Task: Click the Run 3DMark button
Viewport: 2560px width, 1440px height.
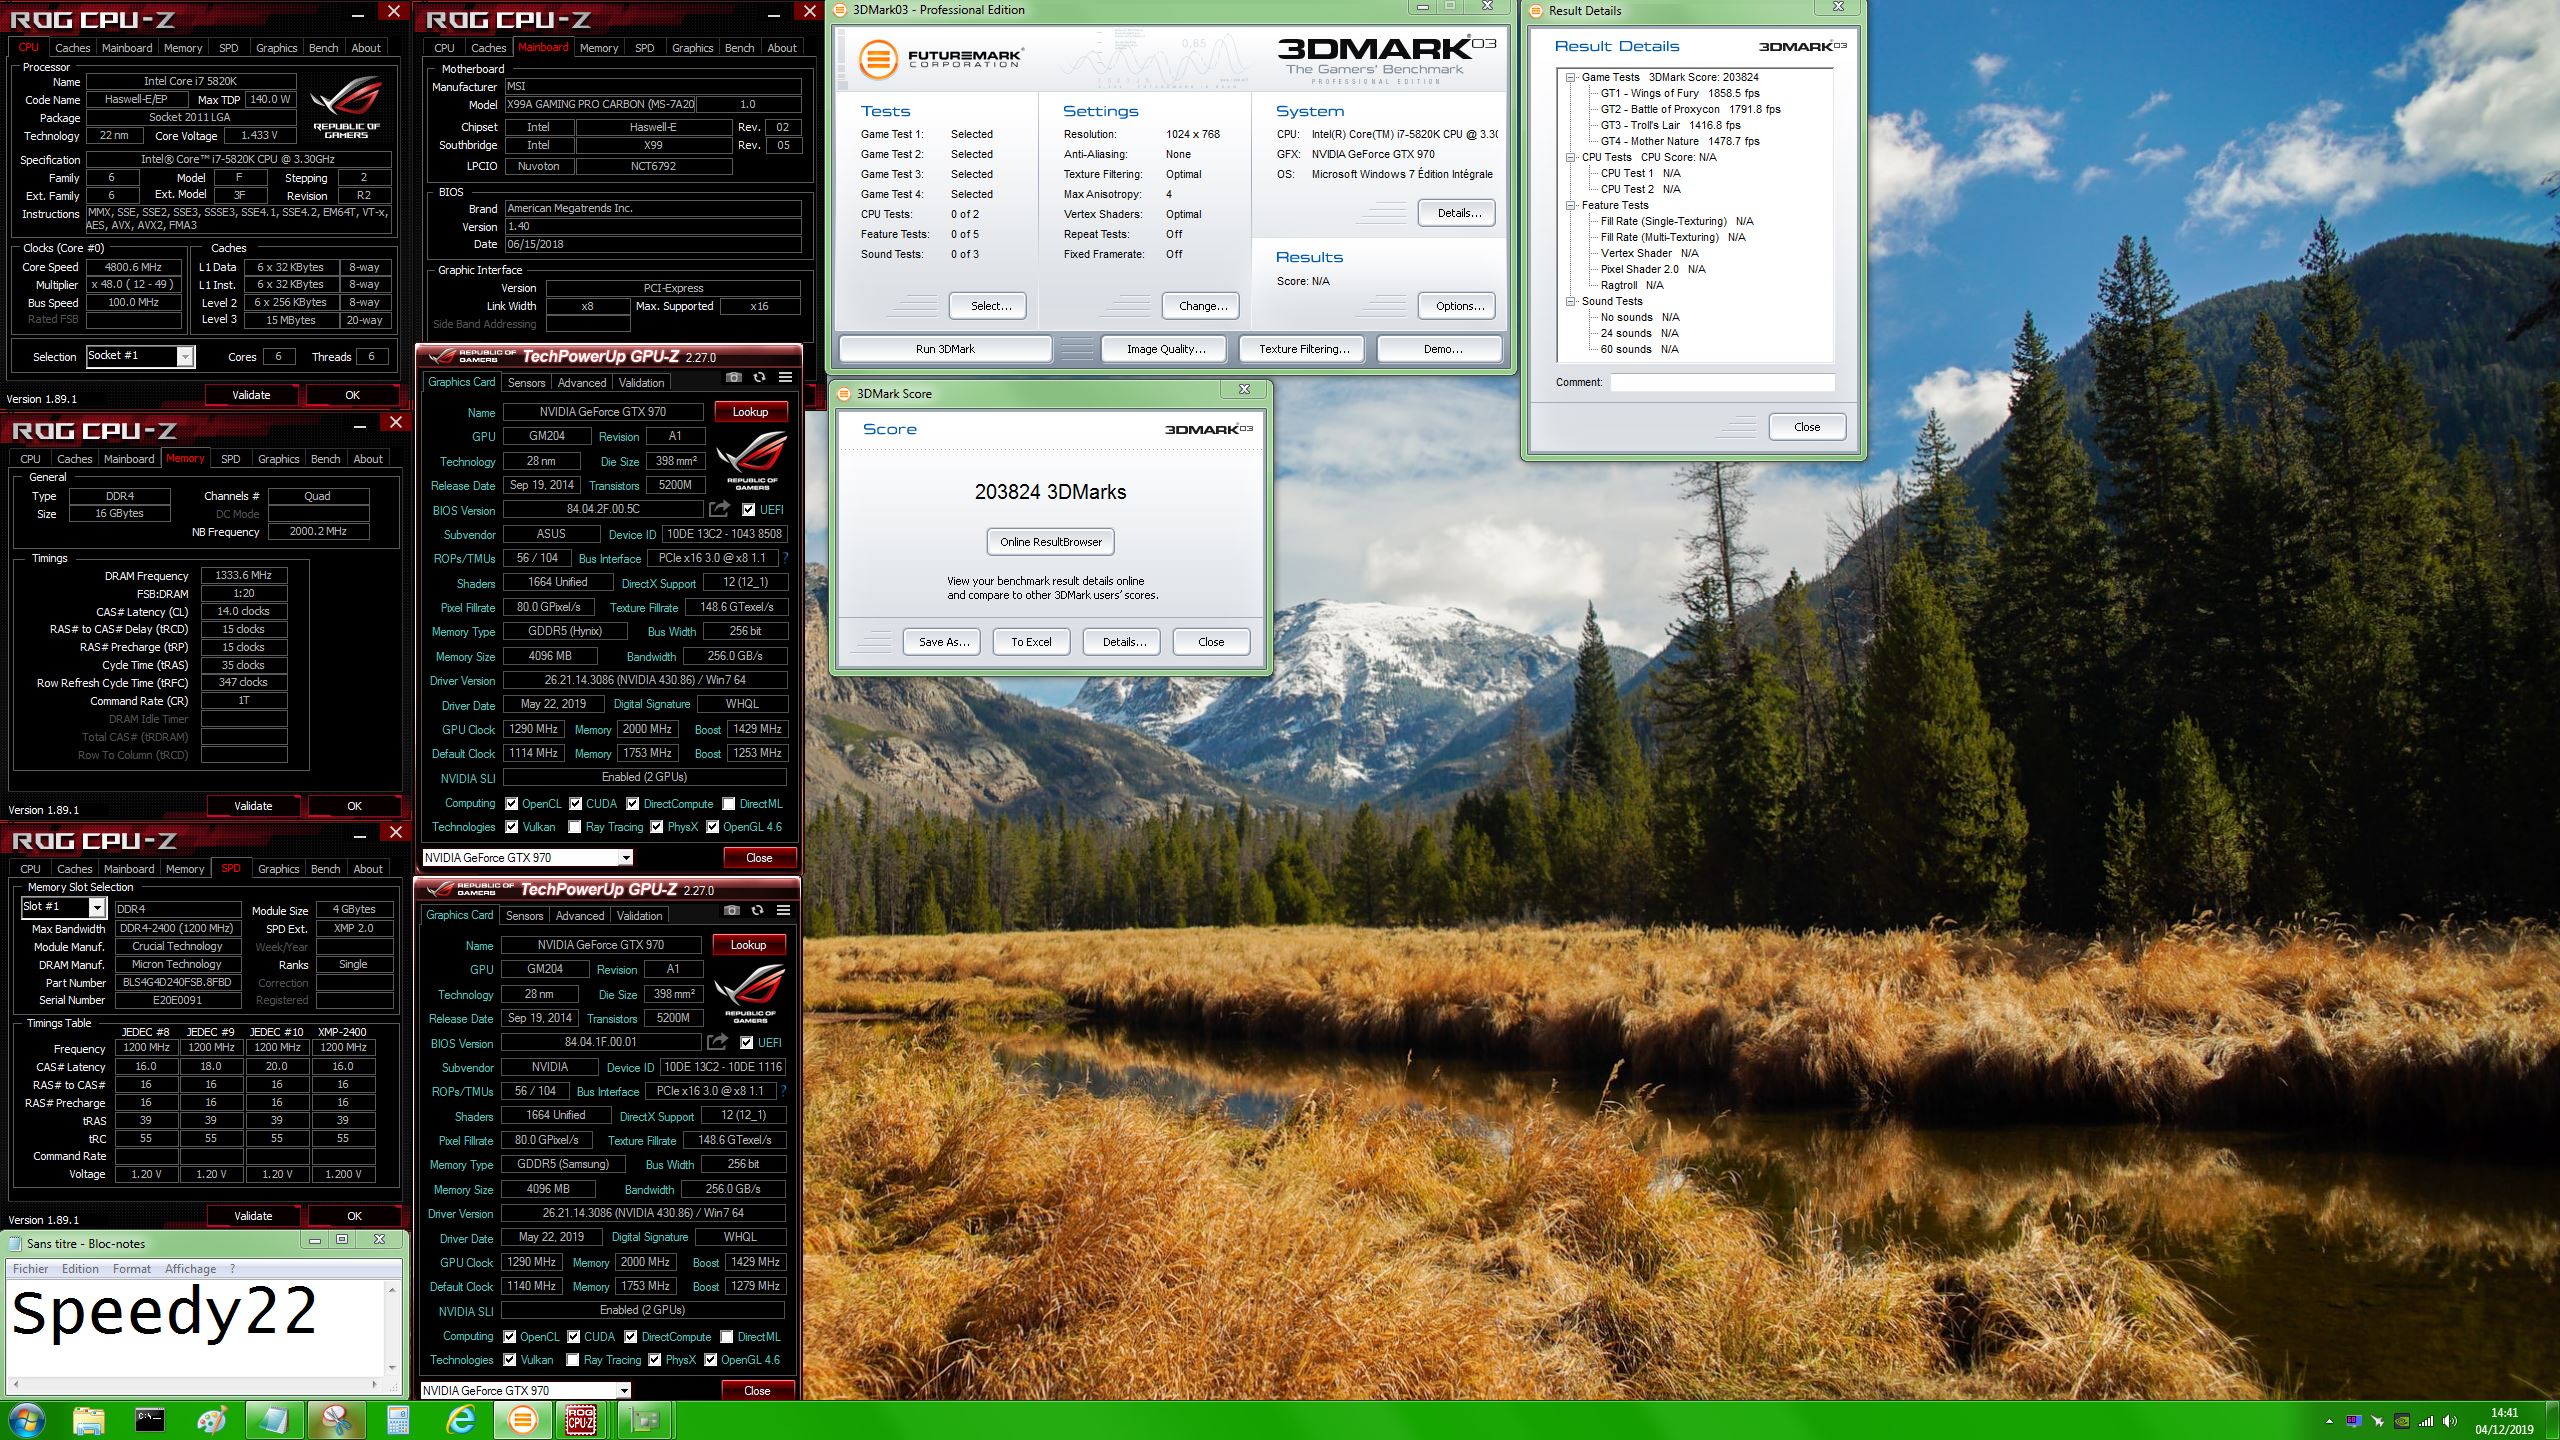Action: point(945,349)
